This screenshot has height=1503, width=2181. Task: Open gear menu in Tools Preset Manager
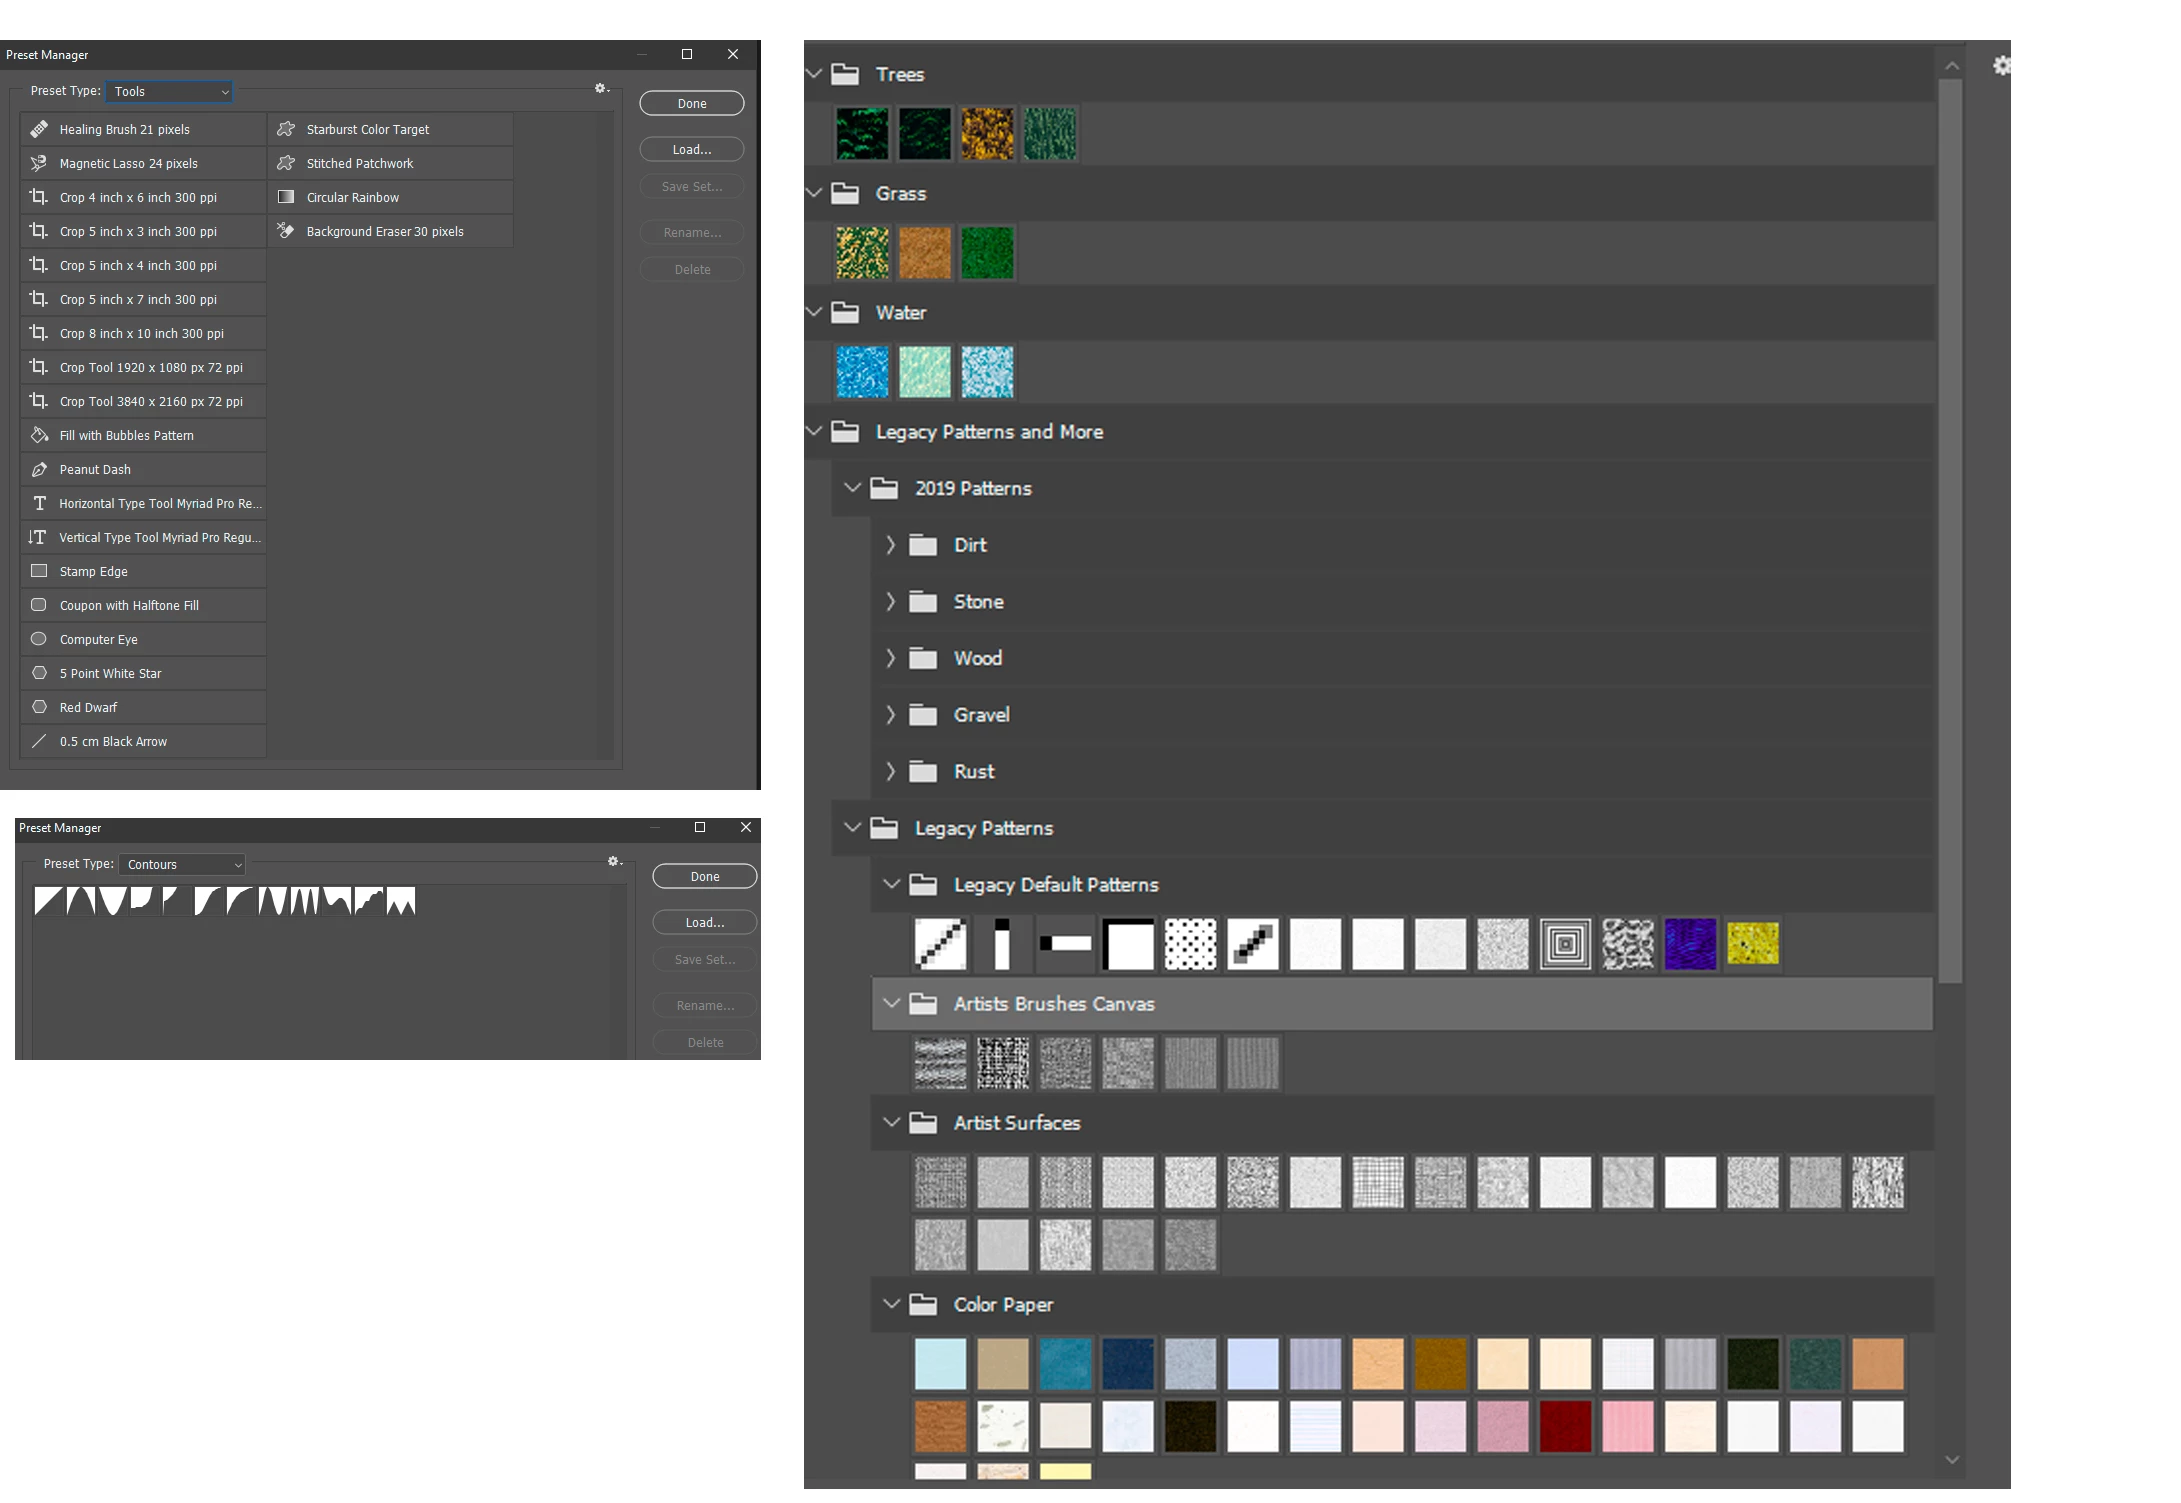click(x=601, y=89)
